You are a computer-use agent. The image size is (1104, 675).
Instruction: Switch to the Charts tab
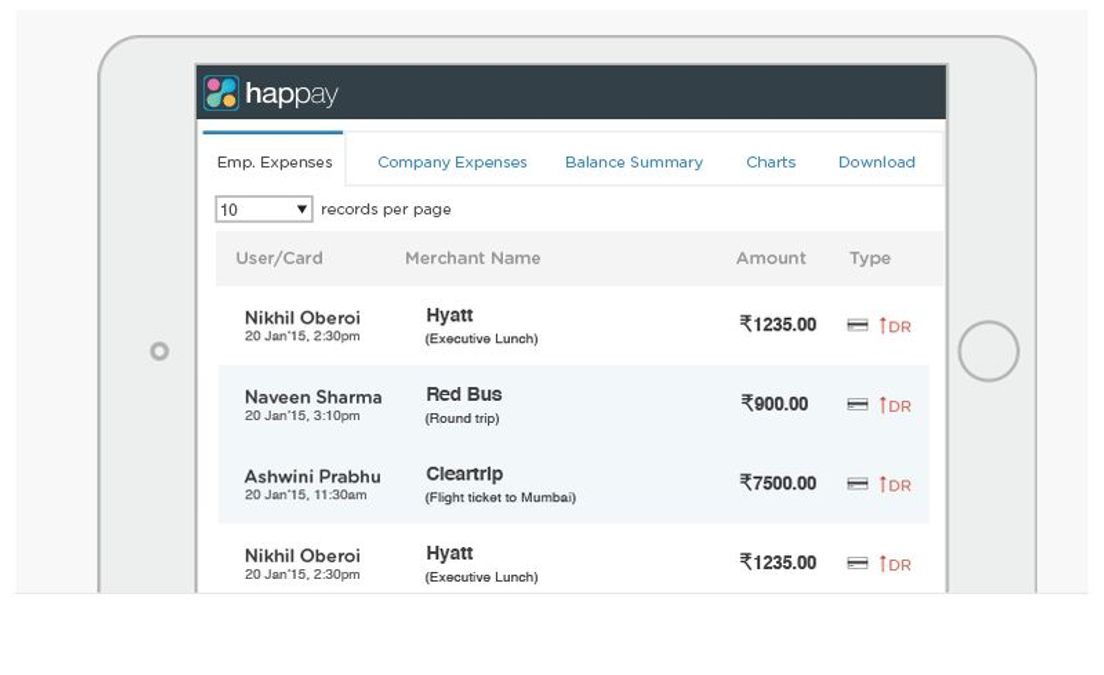click(770, 161)
